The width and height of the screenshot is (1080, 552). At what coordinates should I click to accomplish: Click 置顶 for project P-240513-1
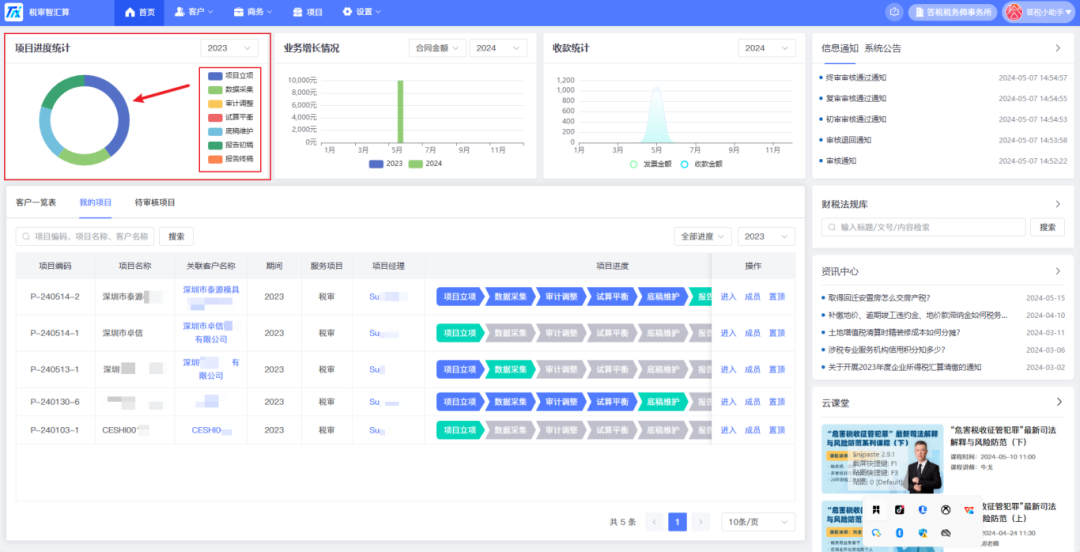tap(777, 369)
